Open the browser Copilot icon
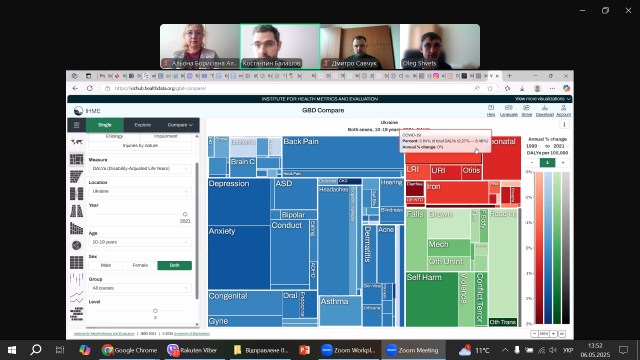Screen dimensions: 640x360 [x=566, y=88]
